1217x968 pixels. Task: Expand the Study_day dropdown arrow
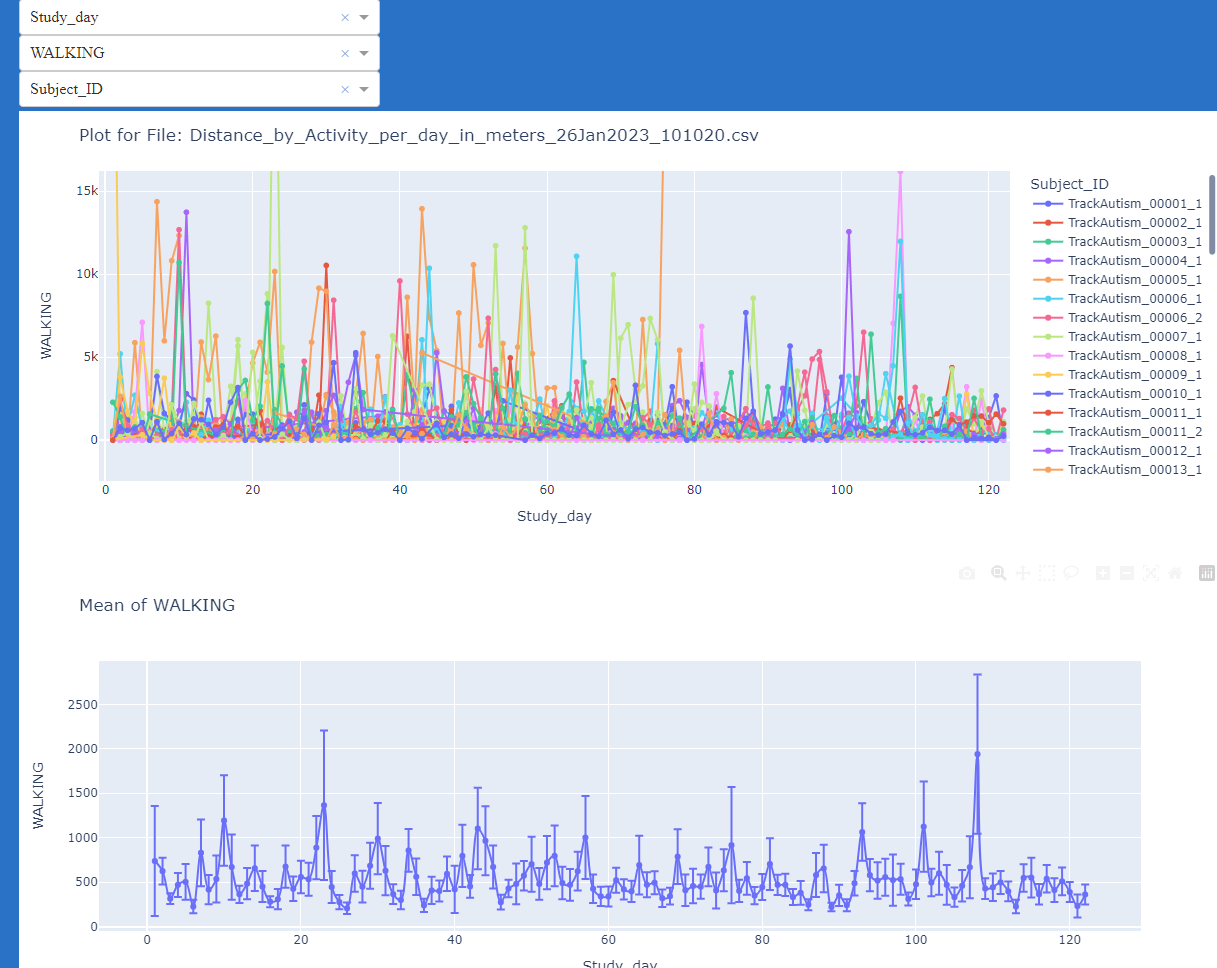(x=364, y=17)
